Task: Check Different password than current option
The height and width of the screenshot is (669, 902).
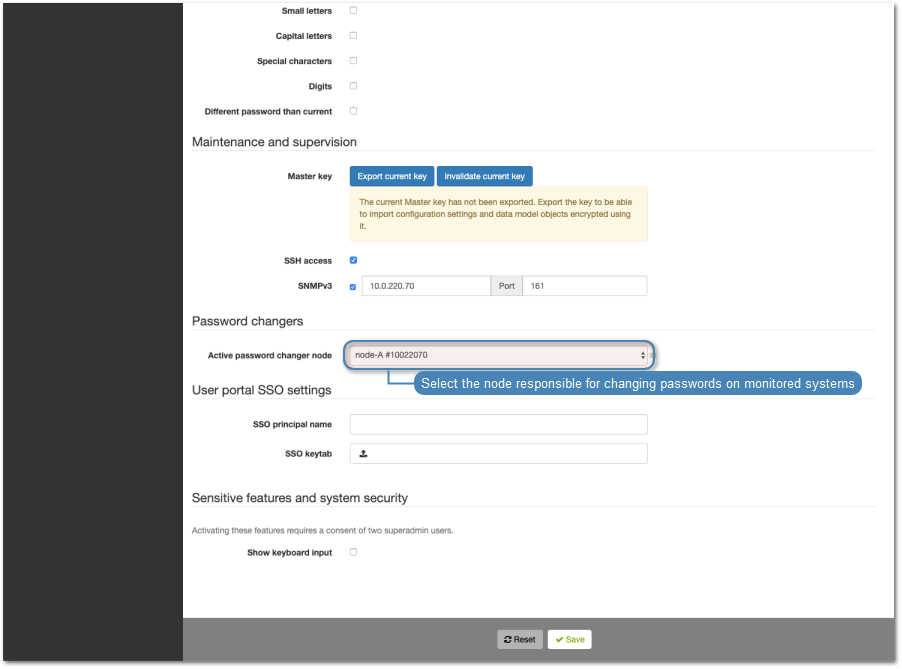Action: (352, 111)
